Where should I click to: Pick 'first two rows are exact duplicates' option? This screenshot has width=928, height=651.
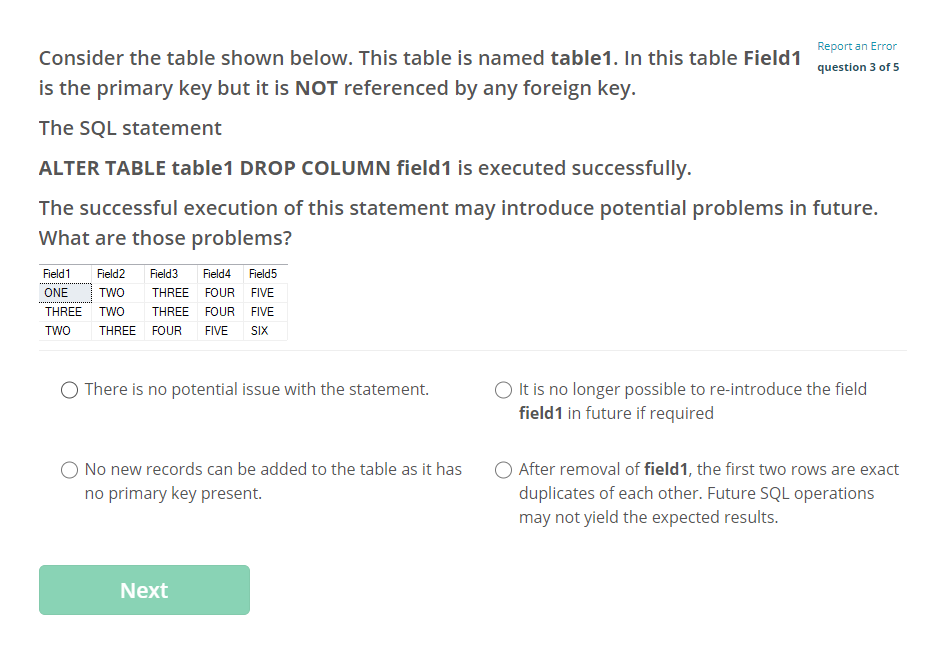point(503,470)
